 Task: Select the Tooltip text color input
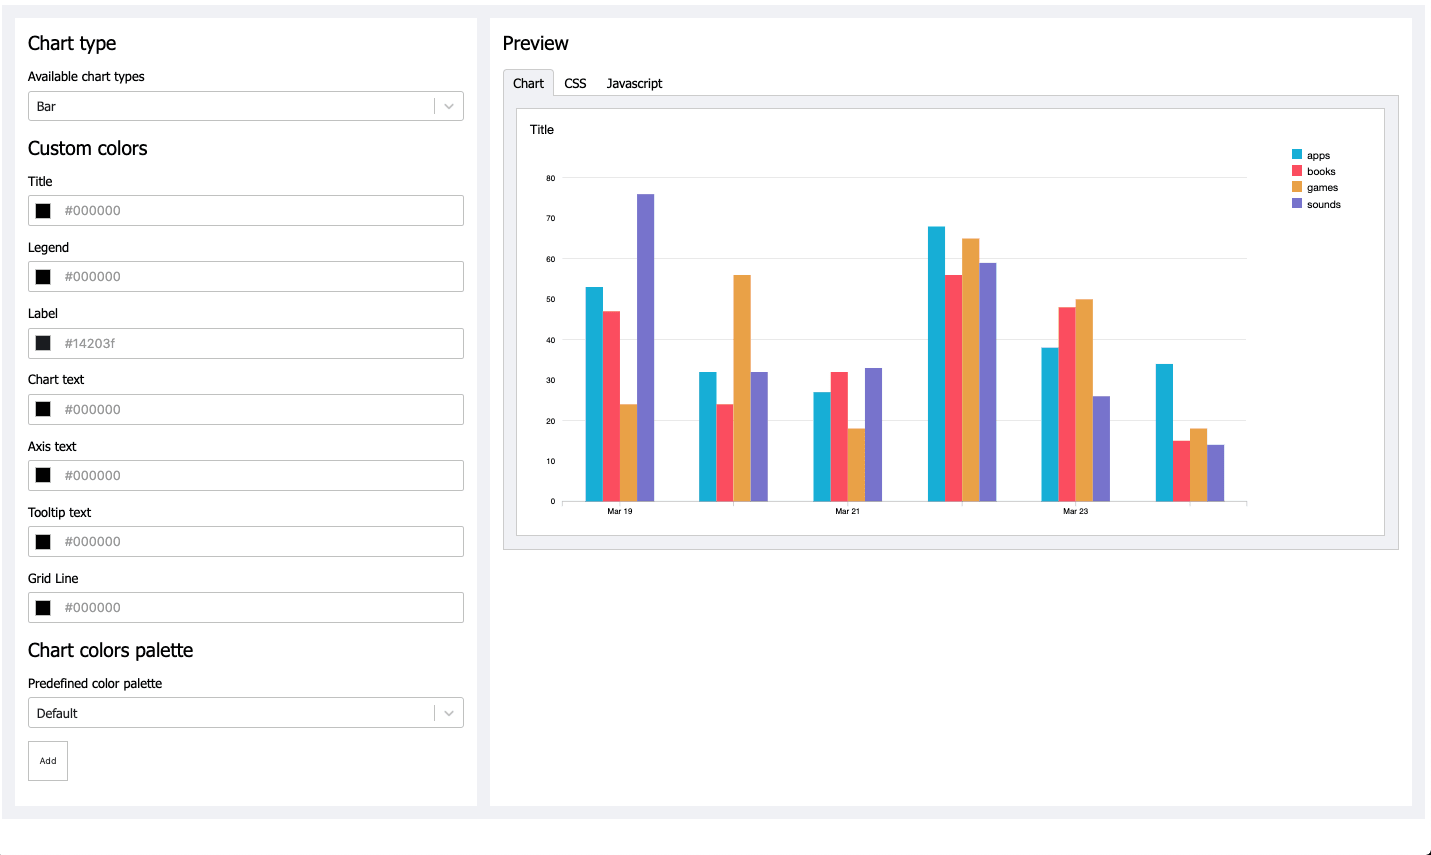pyautogui.click(x=260, y=542)
